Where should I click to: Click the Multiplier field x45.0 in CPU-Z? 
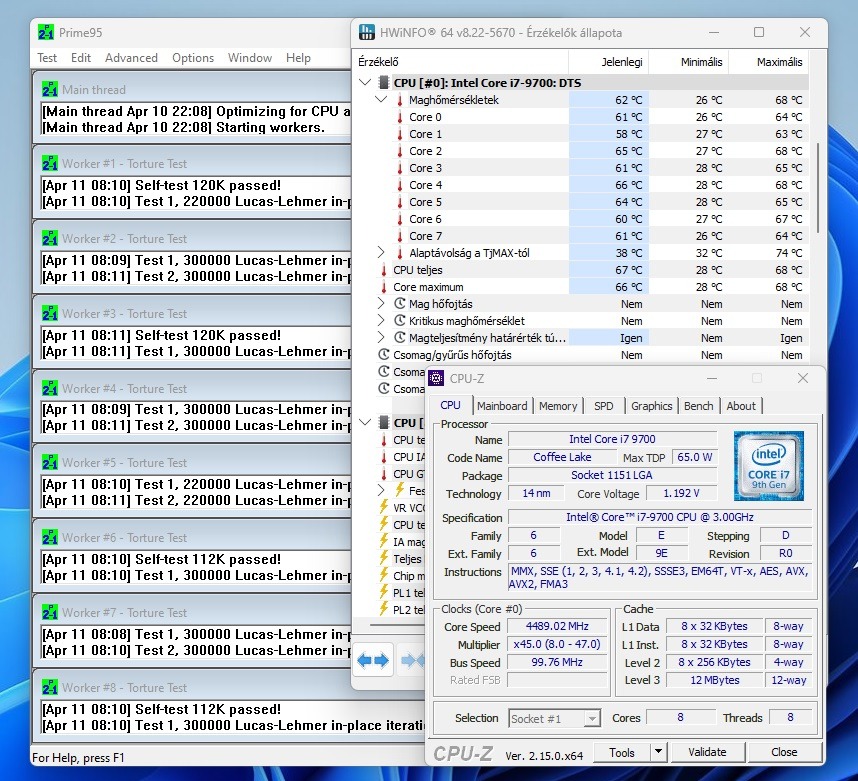(x=557, y=644)
